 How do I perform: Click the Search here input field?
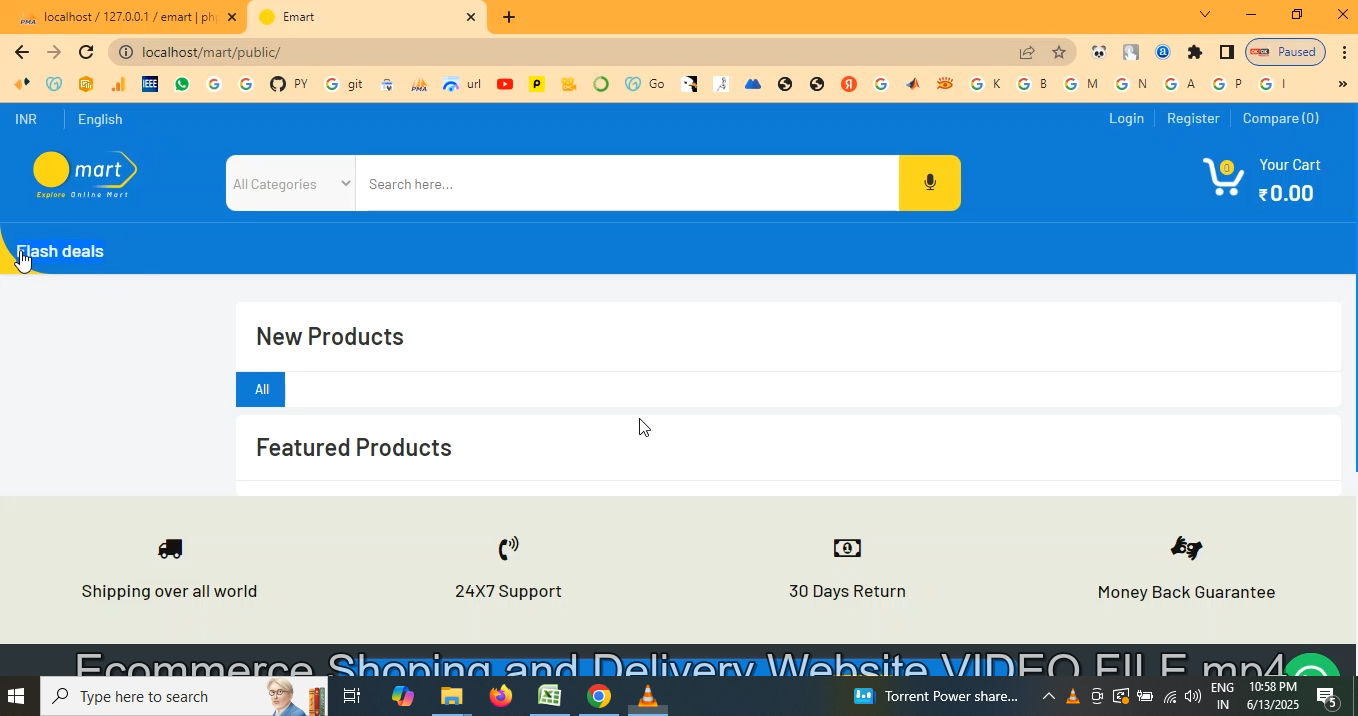(627, 184)
